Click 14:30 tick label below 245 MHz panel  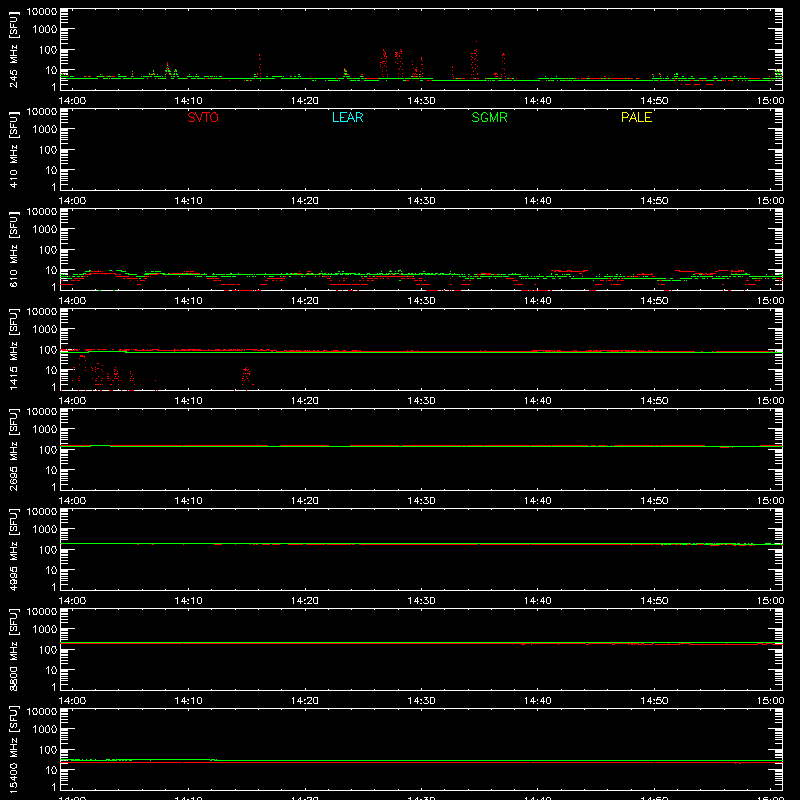[421, 101]
